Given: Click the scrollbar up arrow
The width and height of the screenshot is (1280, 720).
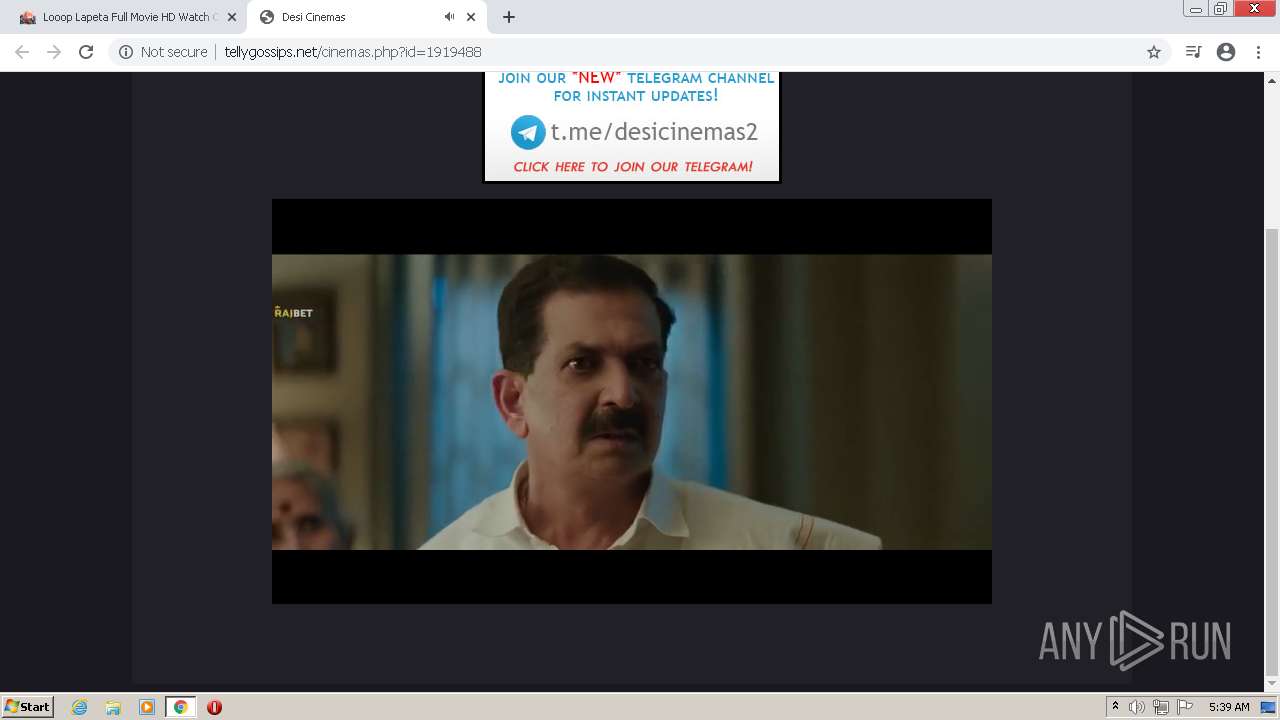Looking at the screenshot, I should click(x=1272, y=79).
